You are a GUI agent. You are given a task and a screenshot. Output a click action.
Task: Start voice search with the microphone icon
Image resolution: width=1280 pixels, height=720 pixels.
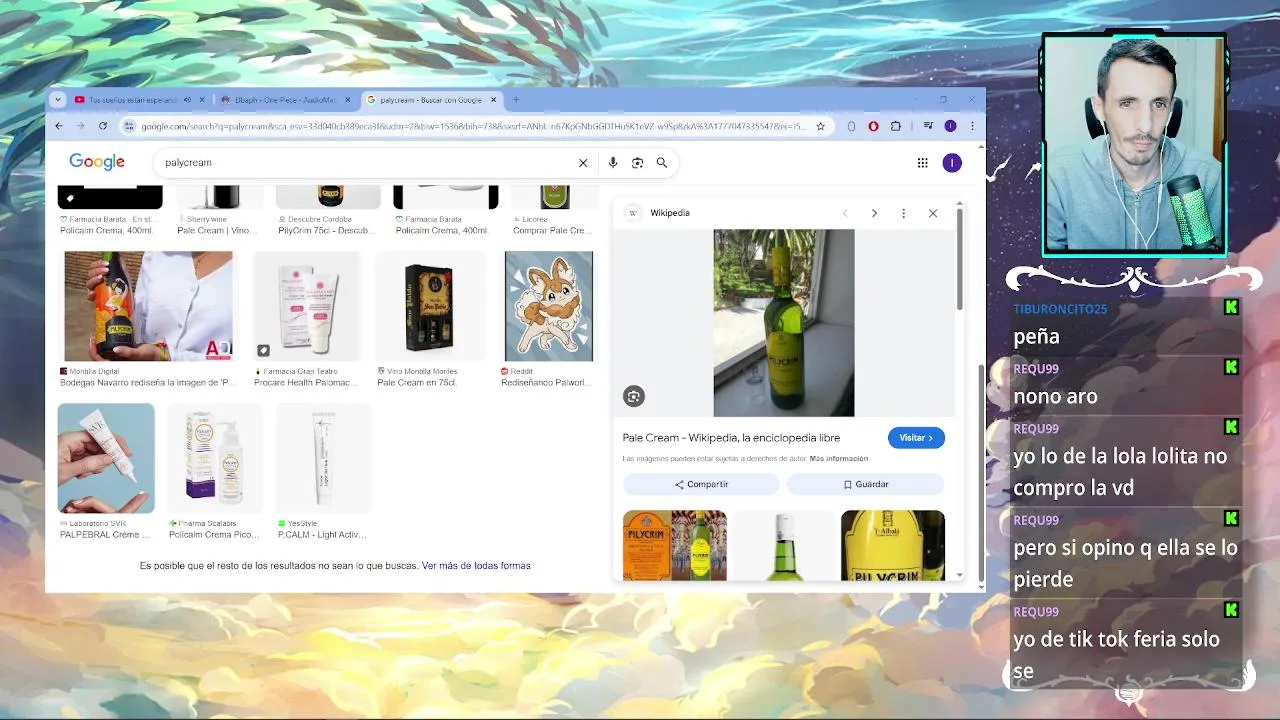pyautogui.click(x=613, y=162)
